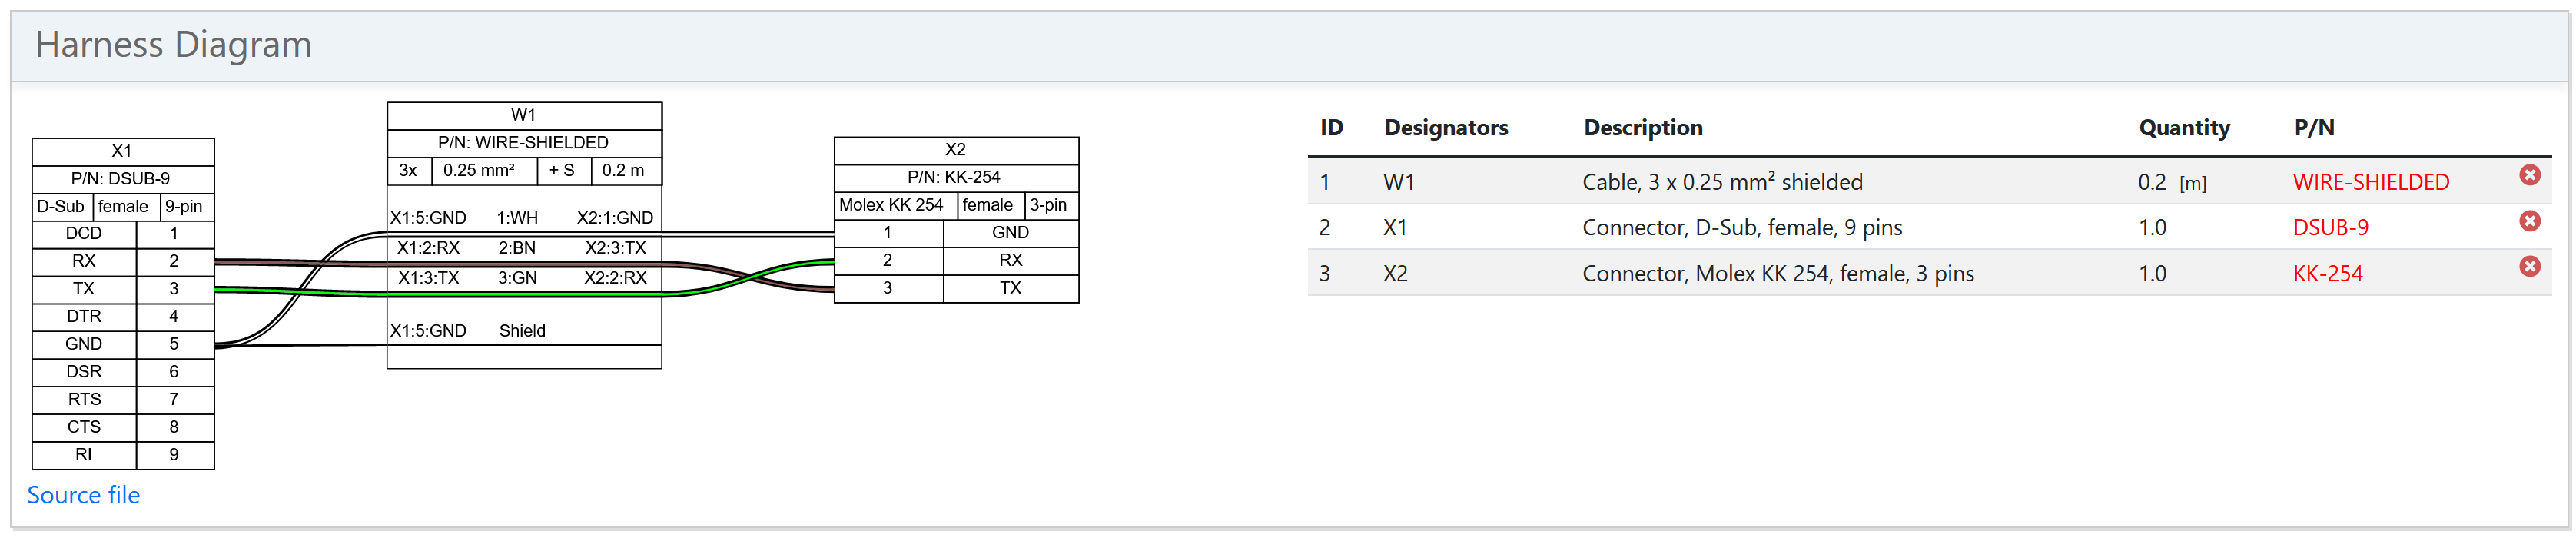2576x538 pixels.
Task: Click the ID column header
Action: [1330, 128]
